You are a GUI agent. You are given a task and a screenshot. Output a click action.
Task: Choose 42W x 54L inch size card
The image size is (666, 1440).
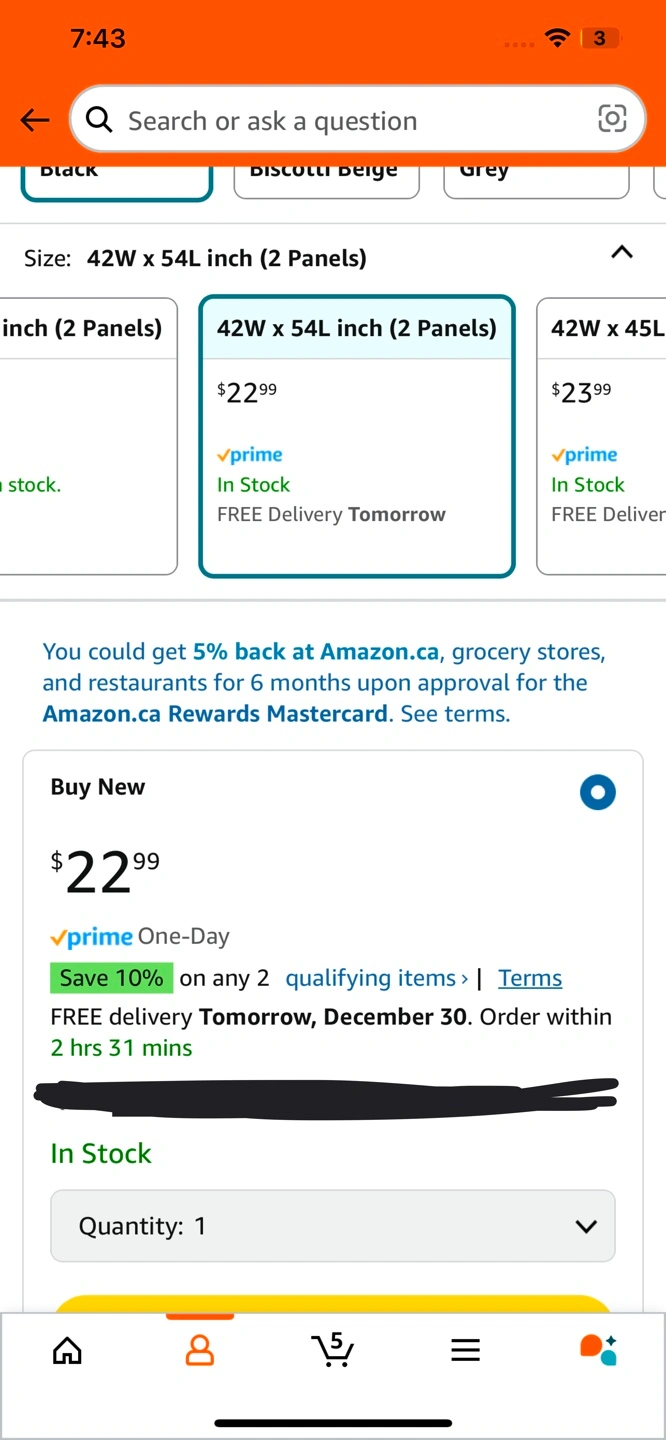coord(357,436)
